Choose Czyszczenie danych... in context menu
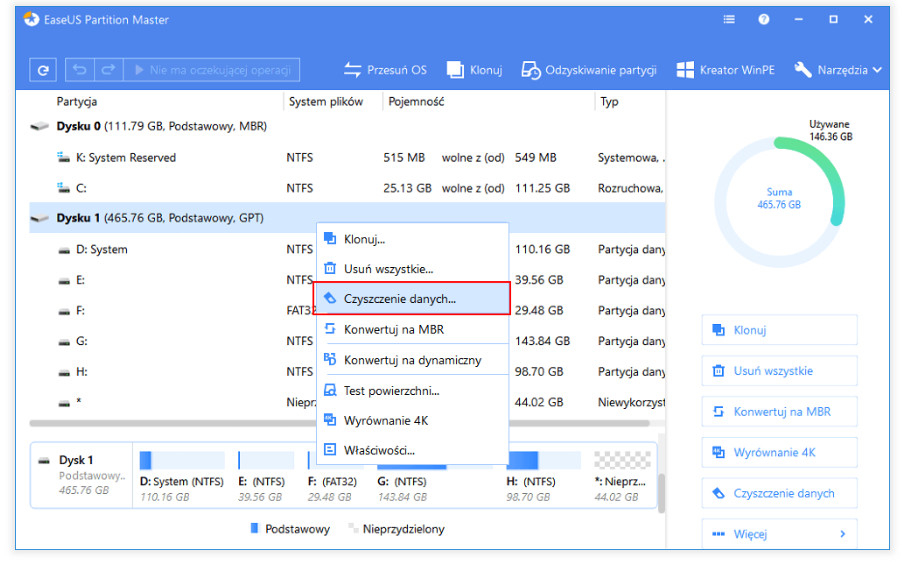This screenshot has width=905, height=562. click(x=412, y=298)
